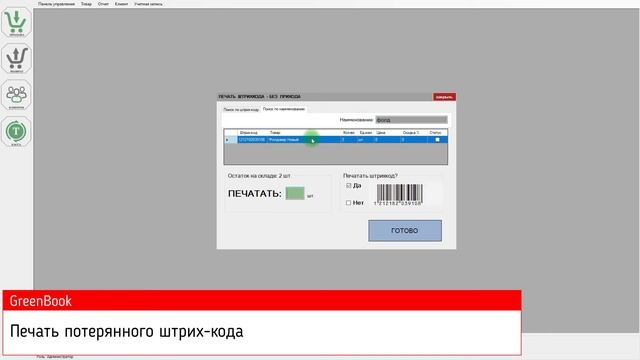Open the Учетная запись menu

148,4
